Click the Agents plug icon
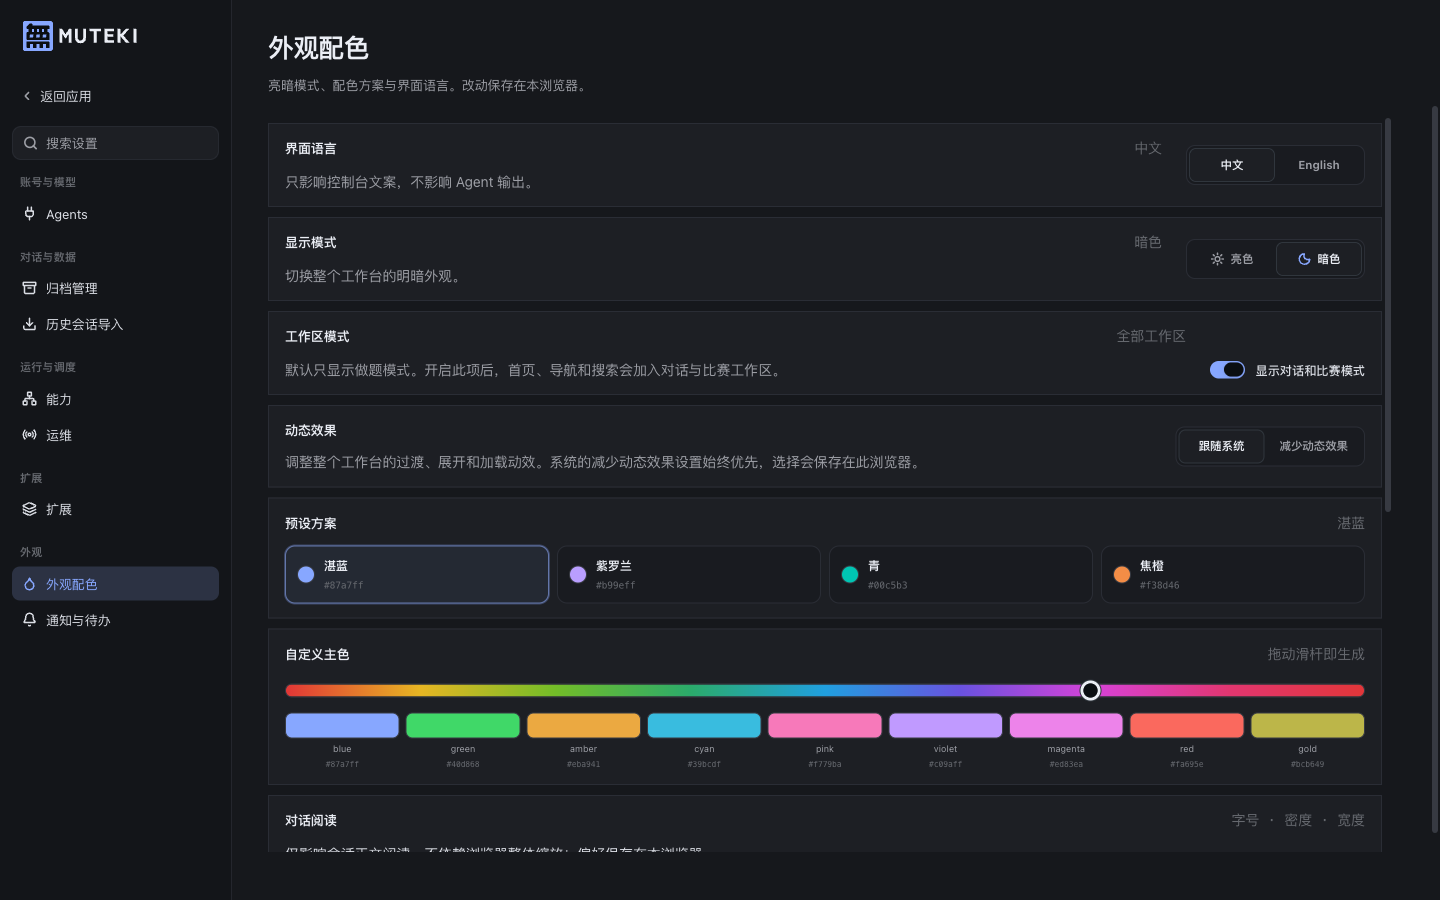 [30, 214]
